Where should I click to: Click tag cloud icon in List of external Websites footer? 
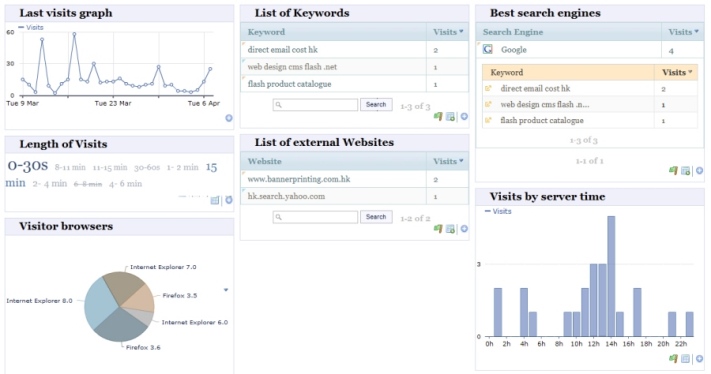coord(438,229)
